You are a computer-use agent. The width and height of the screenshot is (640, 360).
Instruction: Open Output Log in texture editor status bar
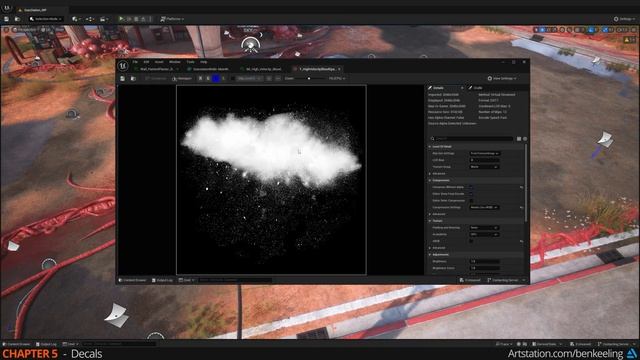tap(162, 280)
